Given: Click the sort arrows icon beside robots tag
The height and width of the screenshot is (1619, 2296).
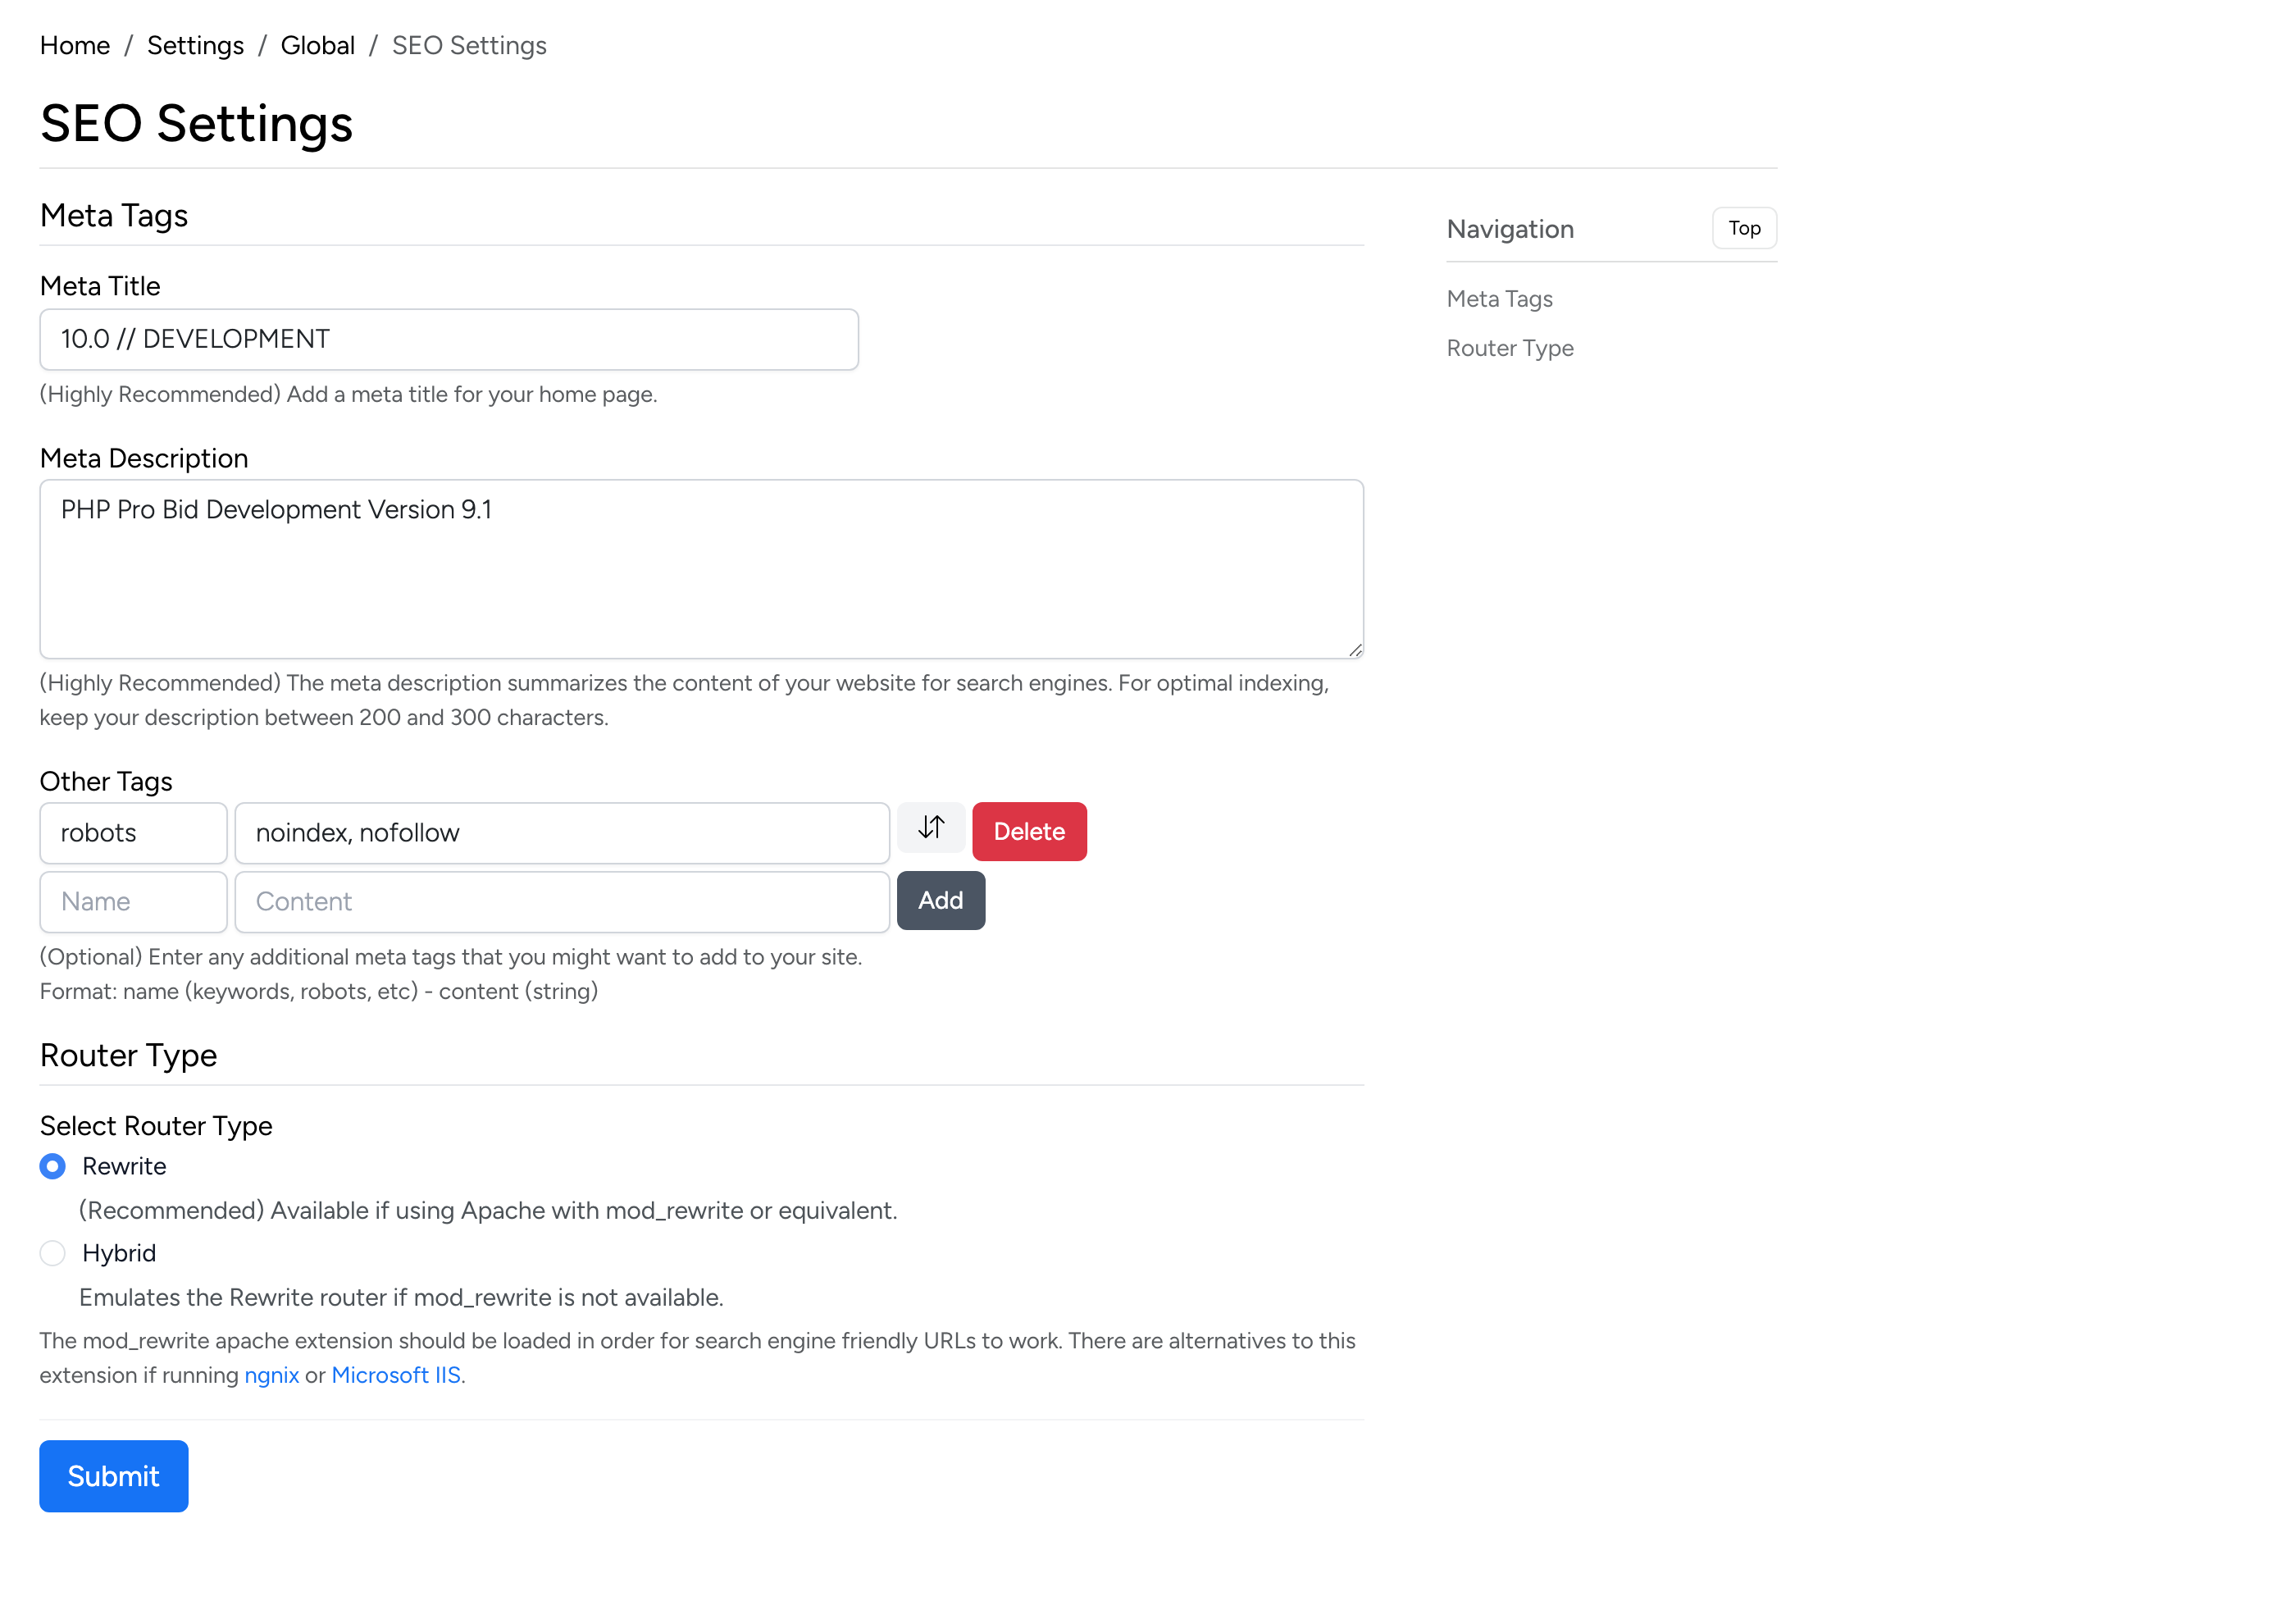Looking at the screenshot, I should pos(930,828).
